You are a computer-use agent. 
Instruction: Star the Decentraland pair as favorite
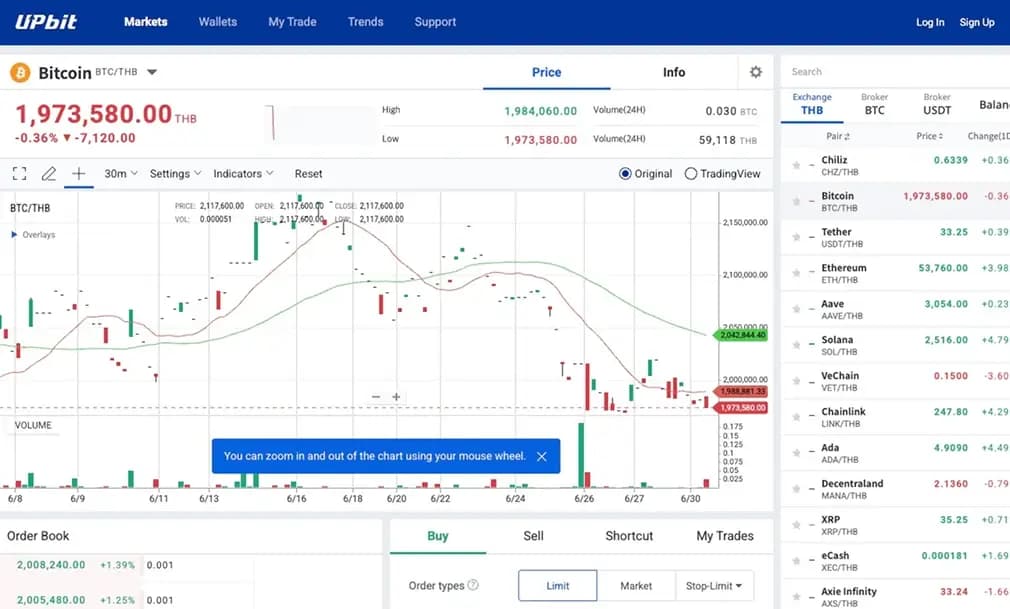pos(796,489)
